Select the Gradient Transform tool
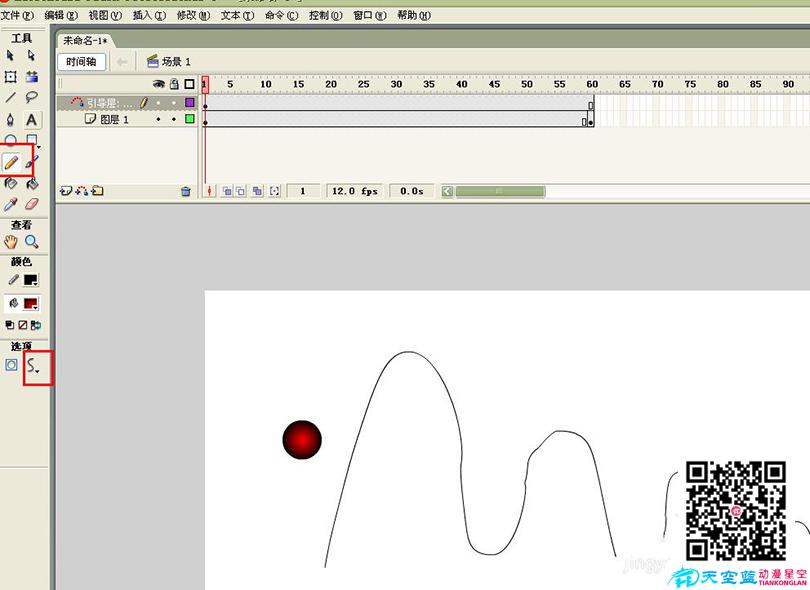 pyautogui.click(x=32, y=77)
